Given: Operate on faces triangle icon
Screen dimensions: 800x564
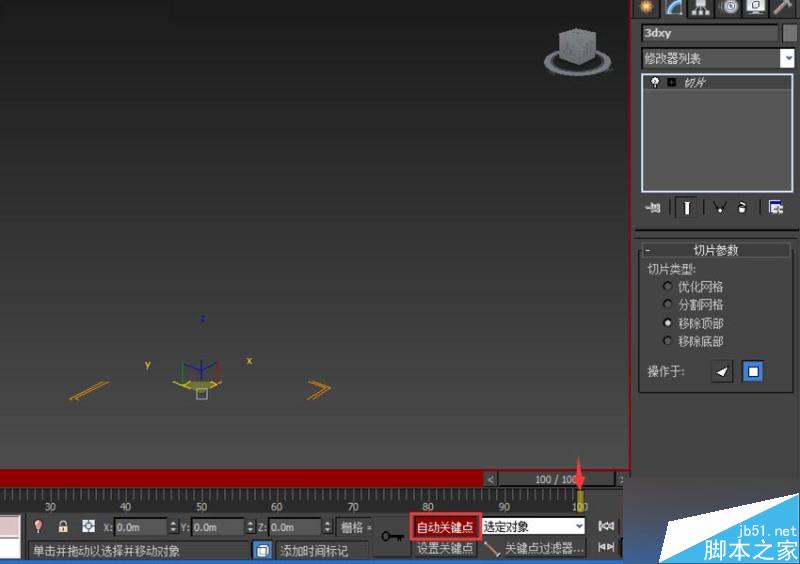Looking at the screenshot, I should (721, 371).
